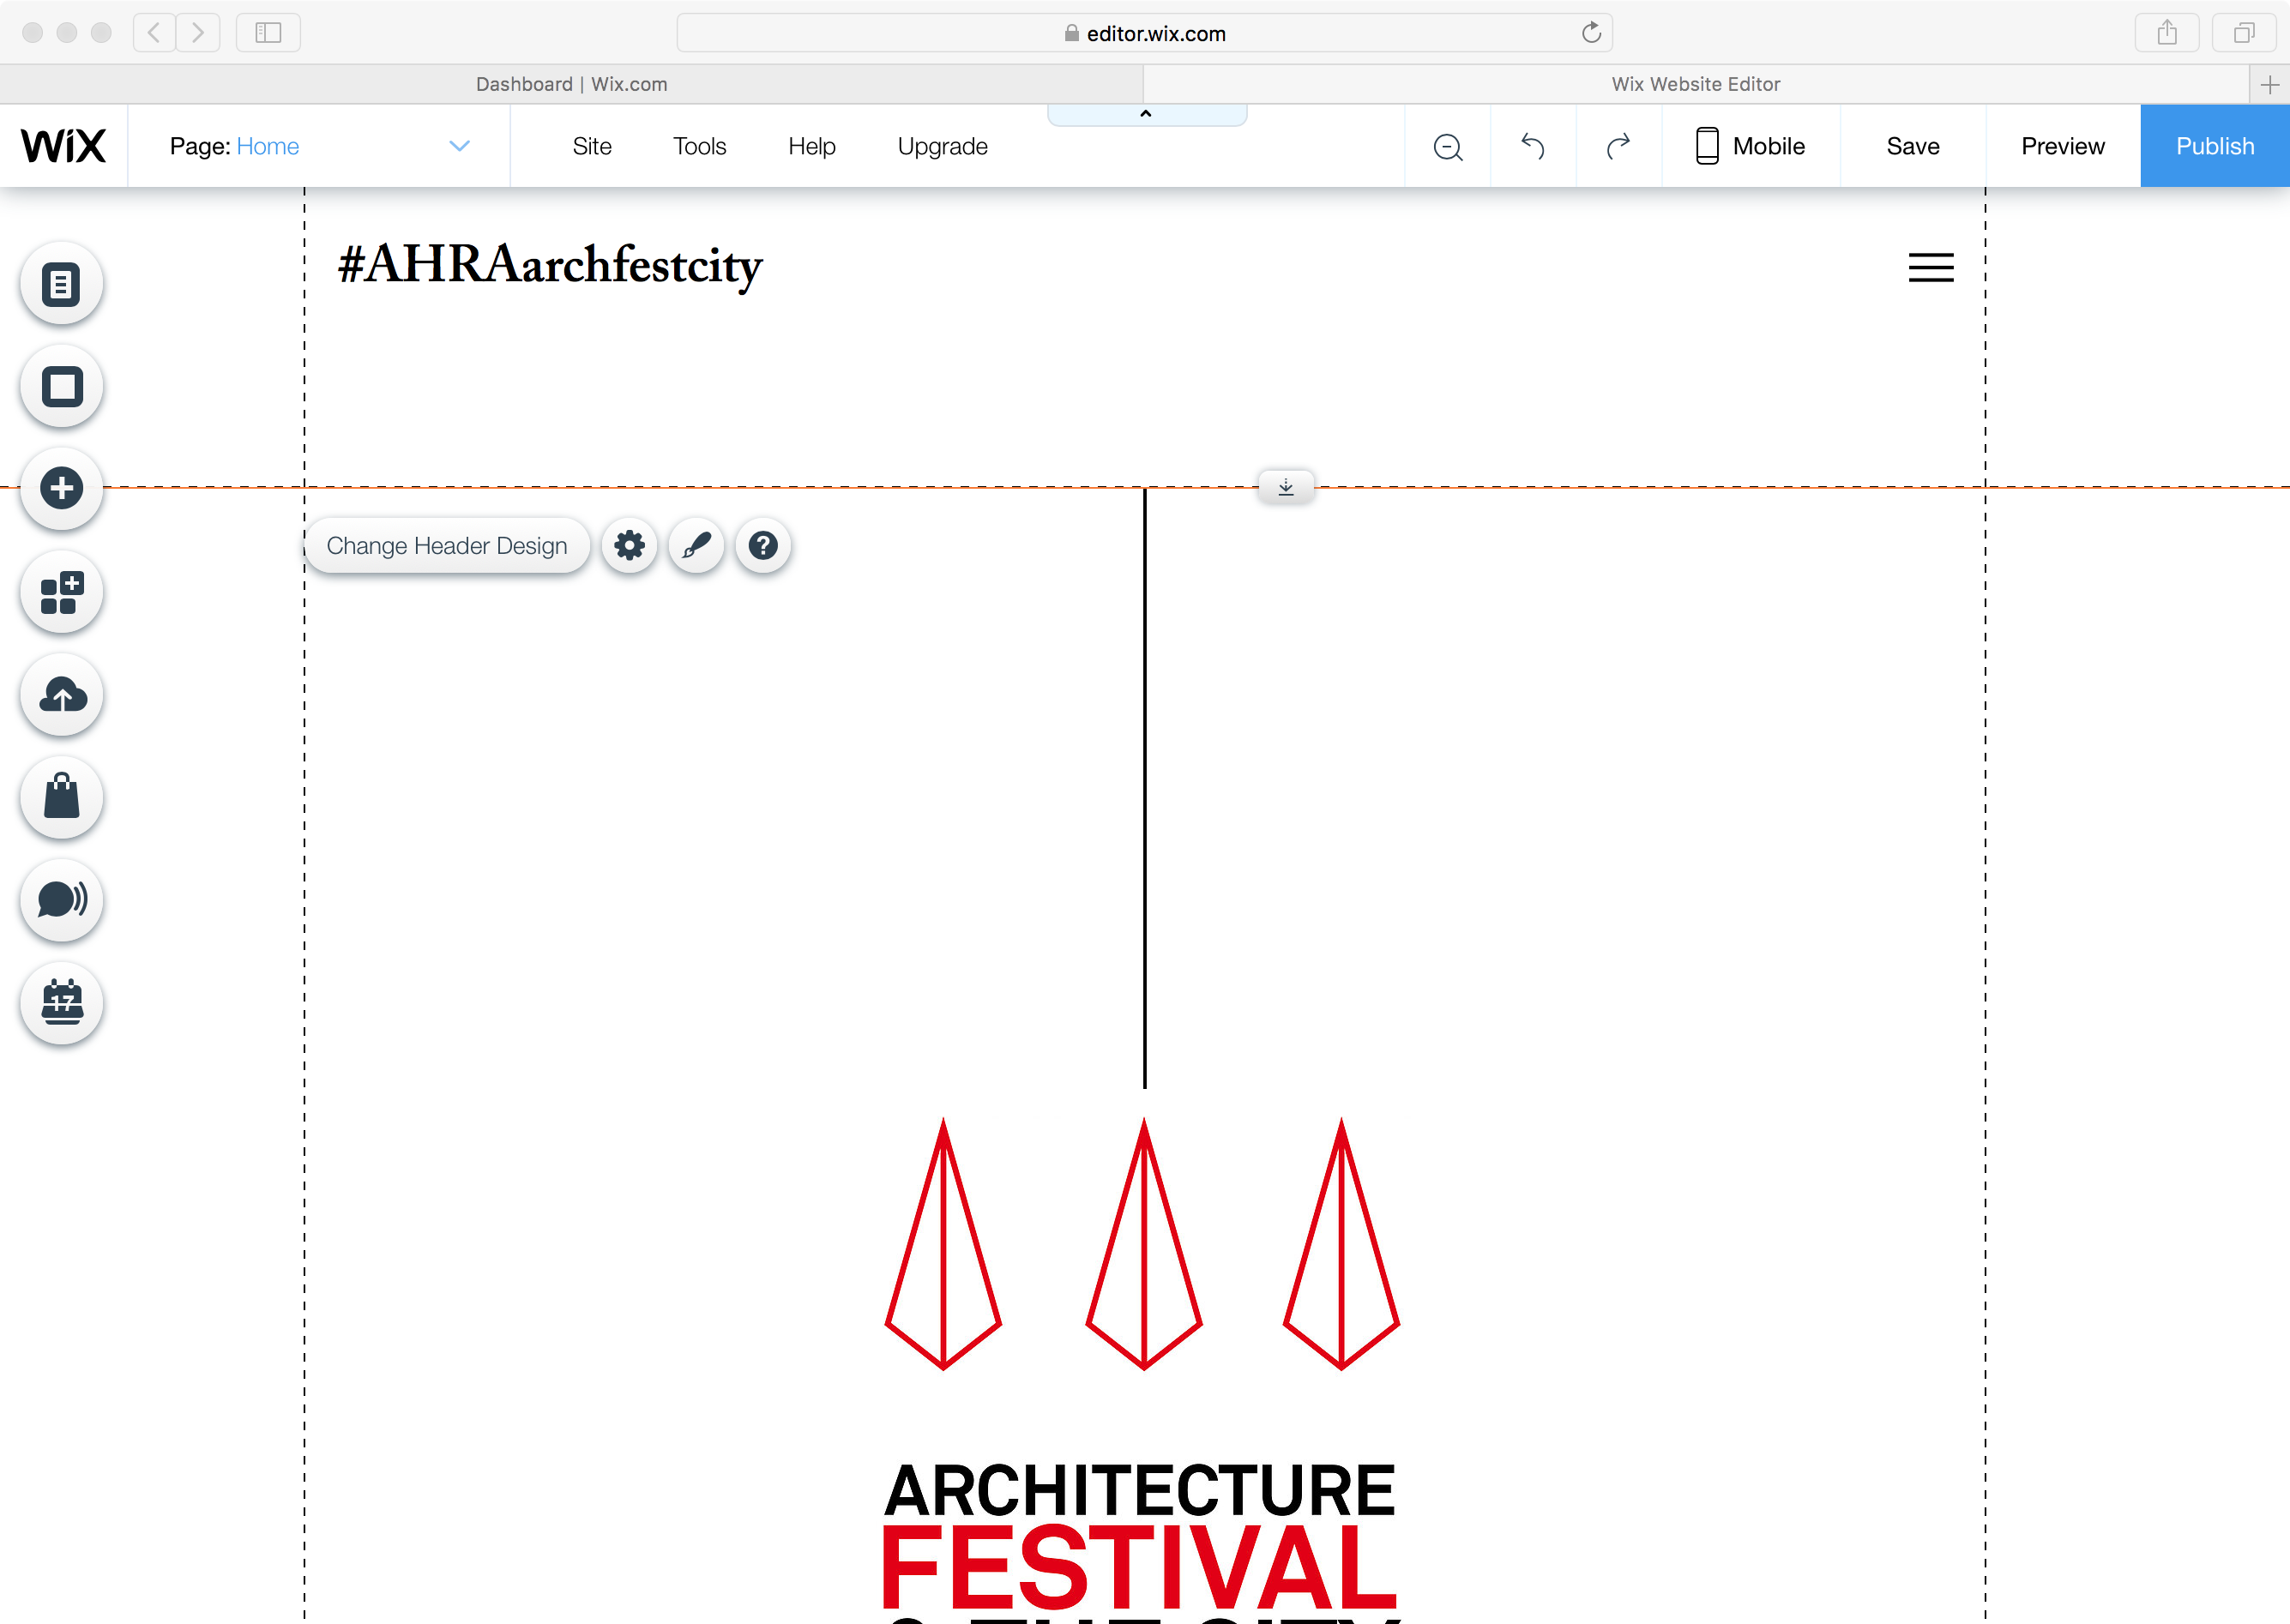Open the Background panel icon
This screenshot has height=1624, width=2290.
click(x=62, y=387)
